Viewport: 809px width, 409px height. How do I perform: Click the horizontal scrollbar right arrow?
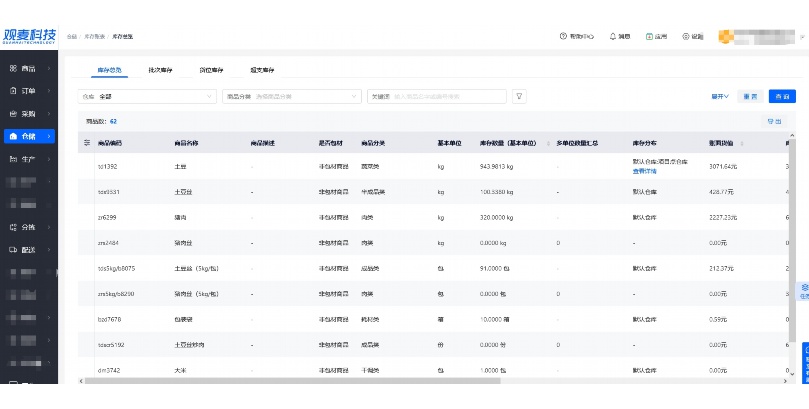tap(785, 381)
